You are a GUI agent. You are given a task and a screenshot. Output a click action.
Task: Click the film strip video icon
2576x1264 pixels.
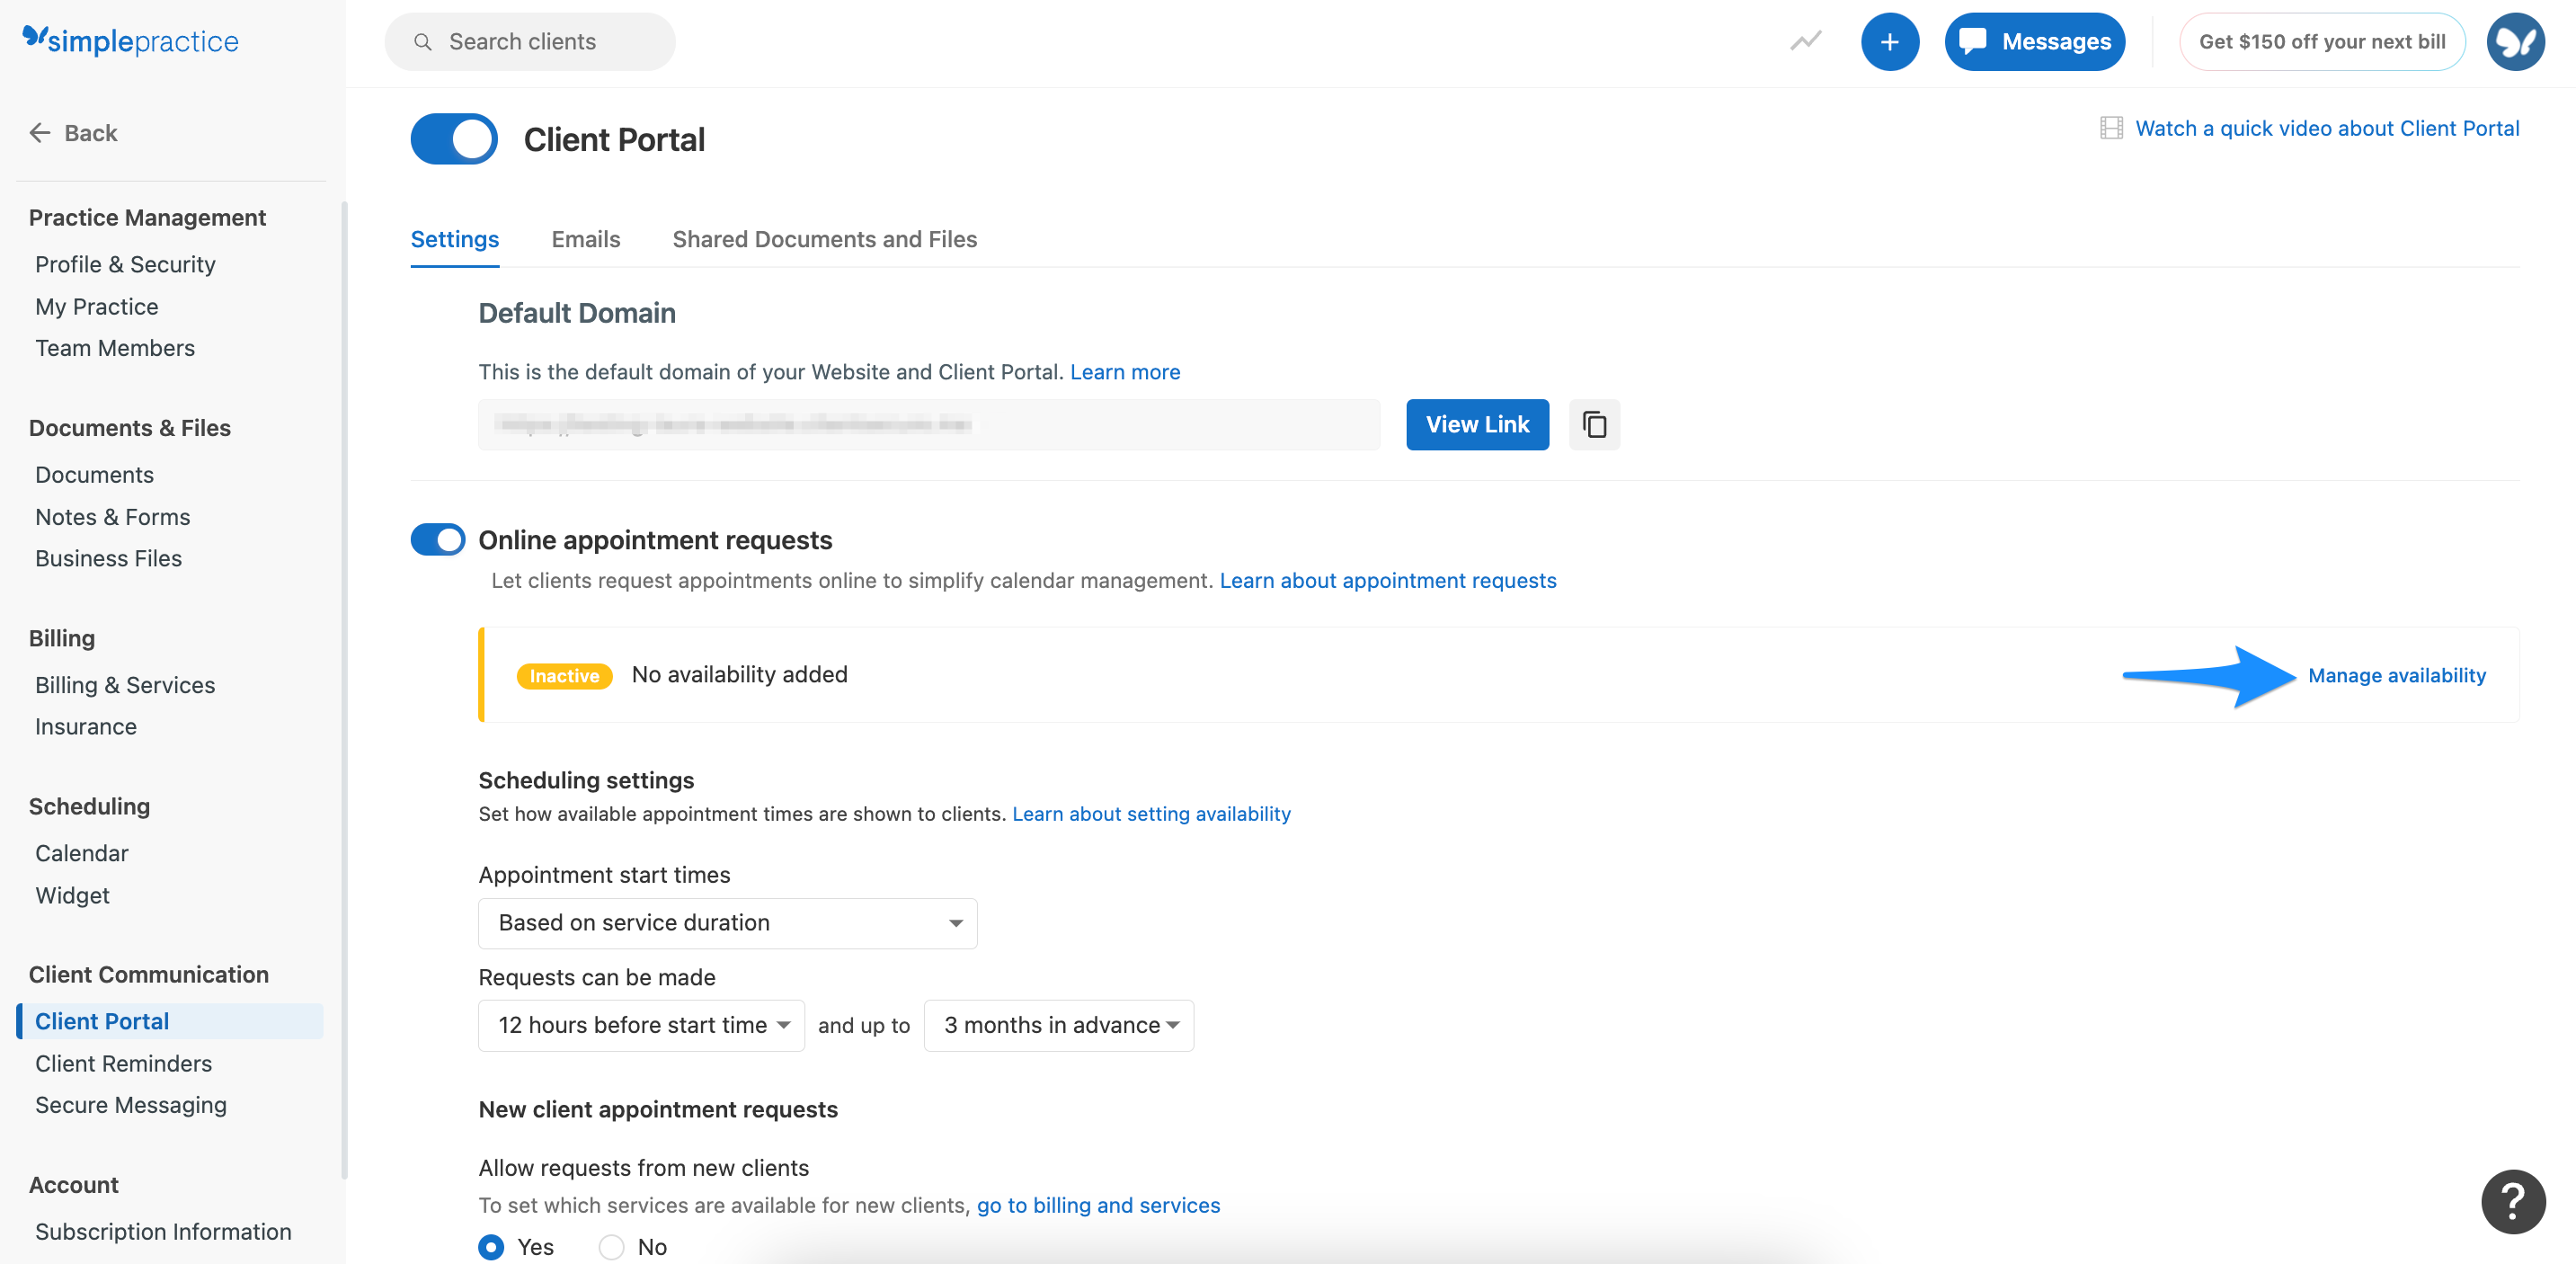click(x=2111, y=128)
